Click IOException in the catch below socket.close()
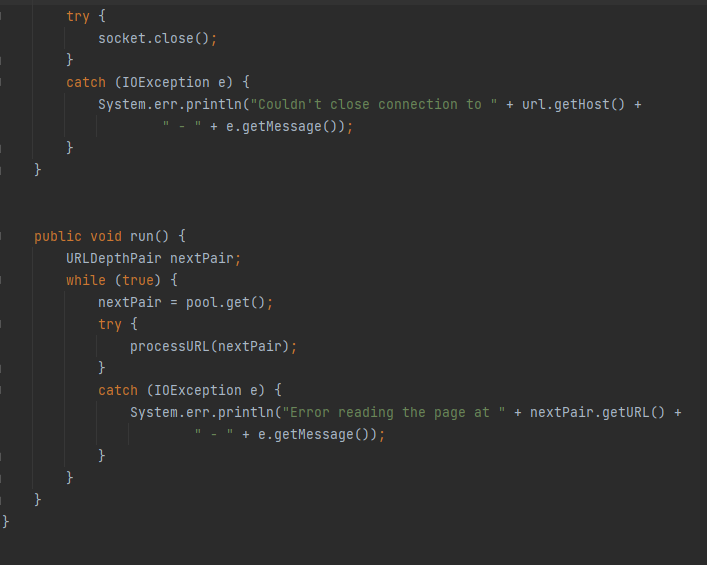This screenshot has height=565, width=707. click(165, 82)
